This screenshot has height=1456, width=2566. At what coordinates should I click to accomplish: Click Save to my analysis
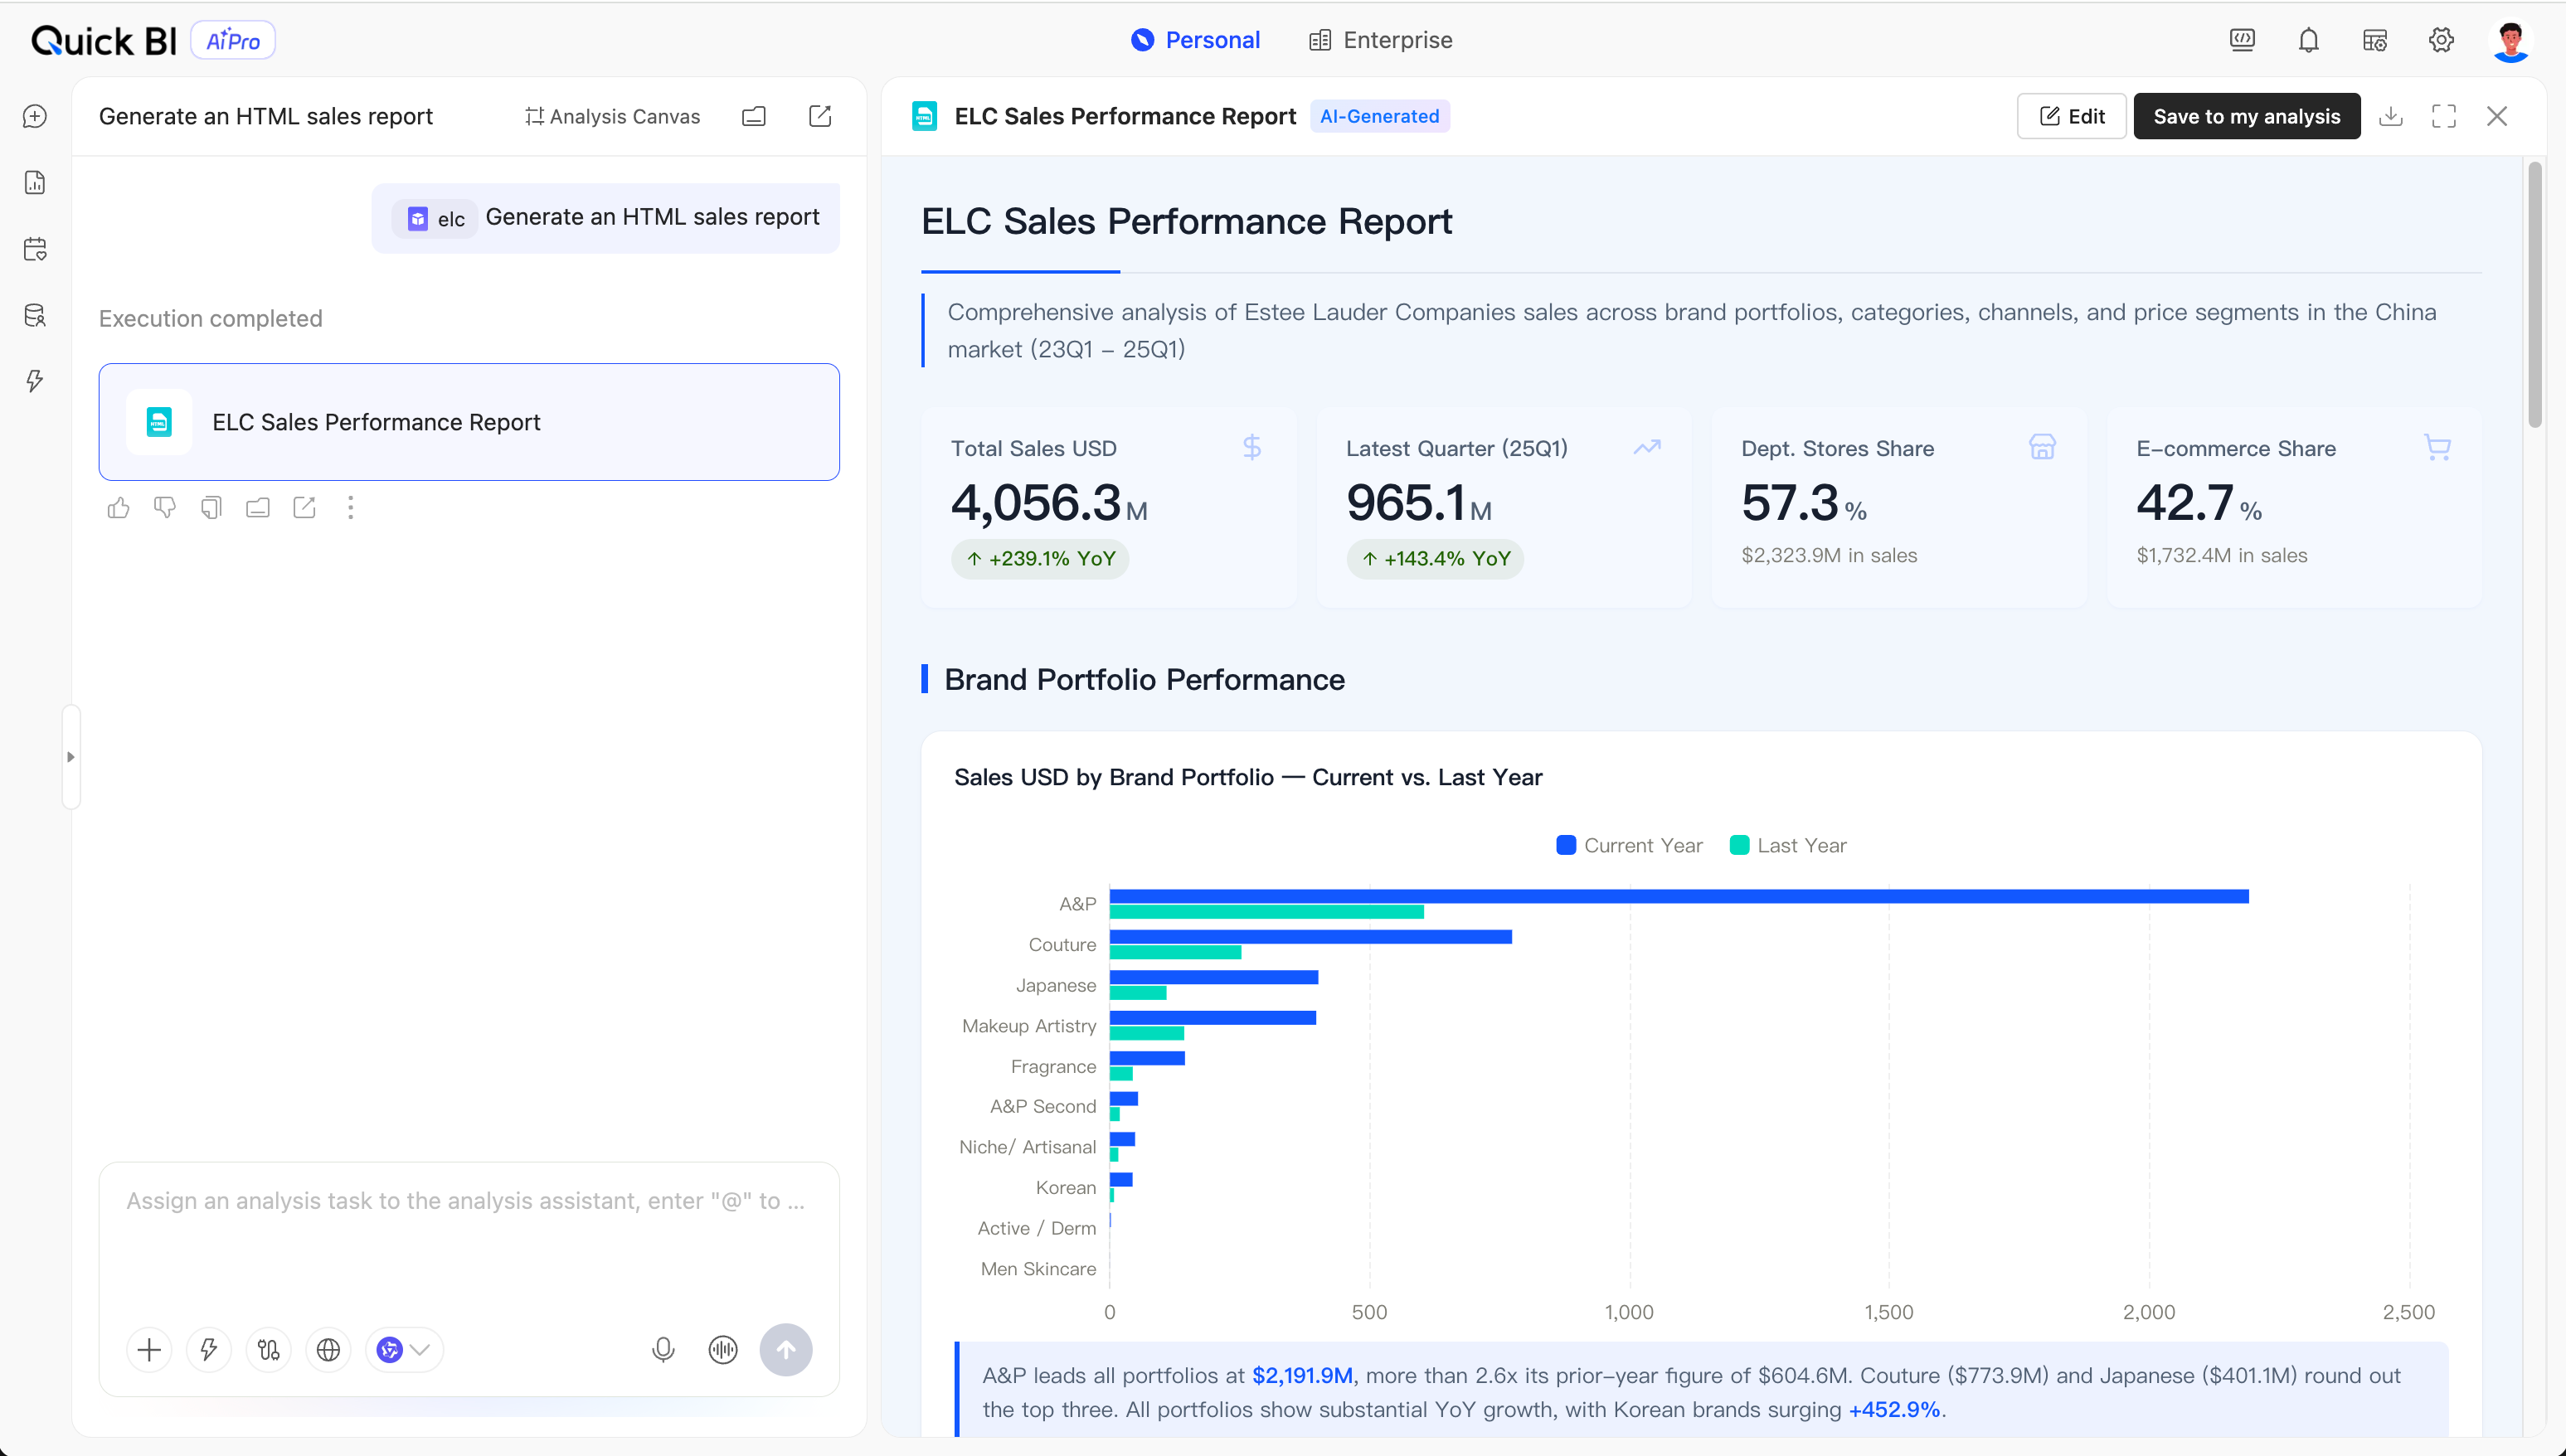click(x=2247, y=116)
